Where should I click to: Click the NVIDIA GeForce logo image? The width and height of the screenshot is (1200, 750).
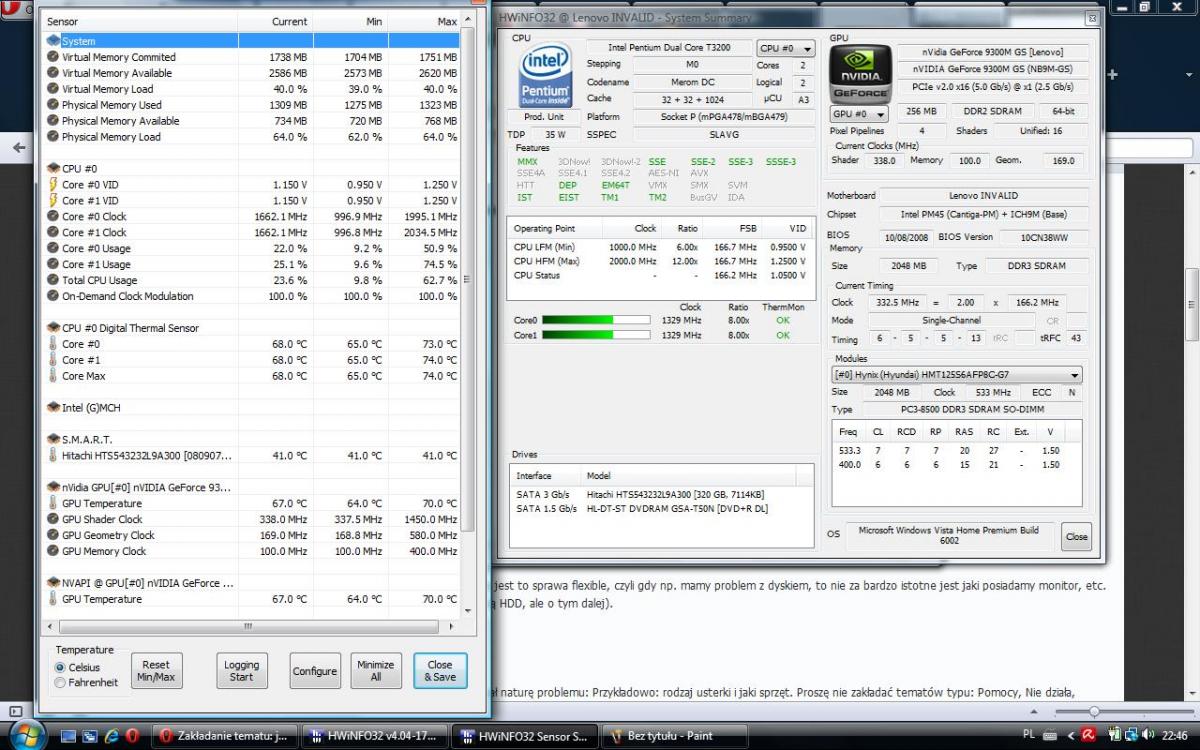pyautogui.click(x=860, y=73)
